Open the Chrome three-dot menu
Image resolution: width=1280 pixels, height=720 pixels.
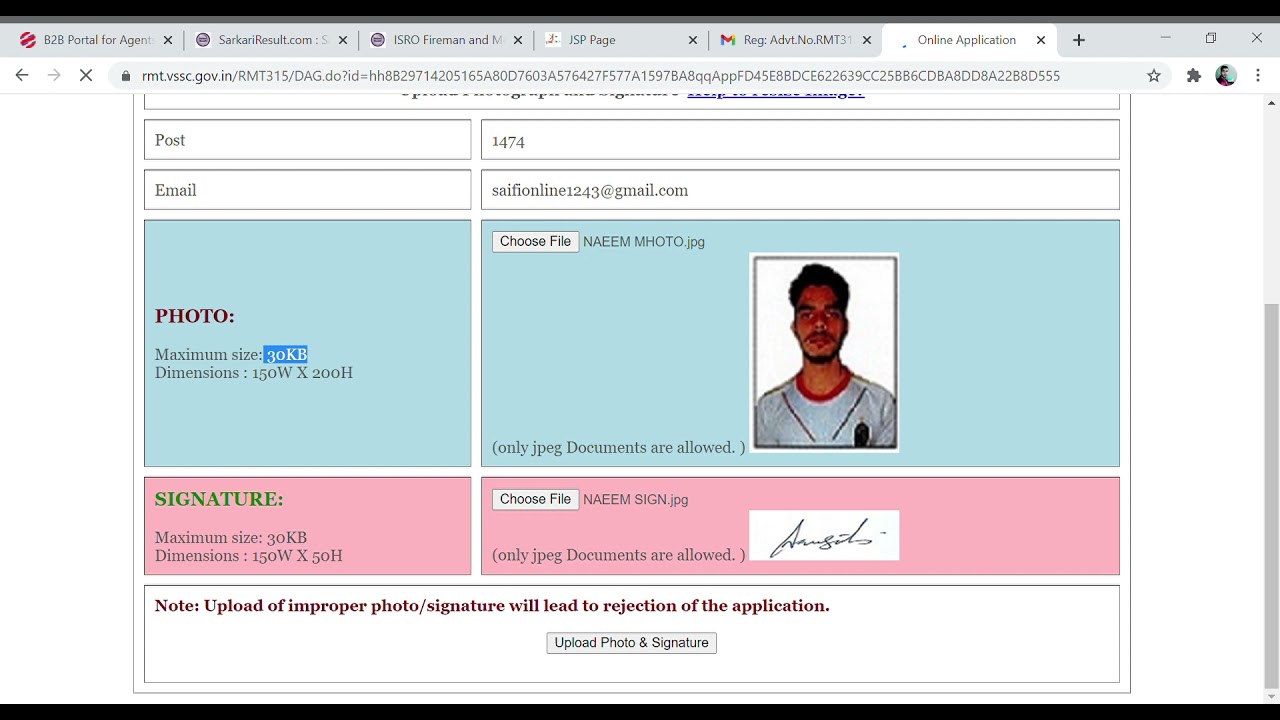click(1258, 75)
